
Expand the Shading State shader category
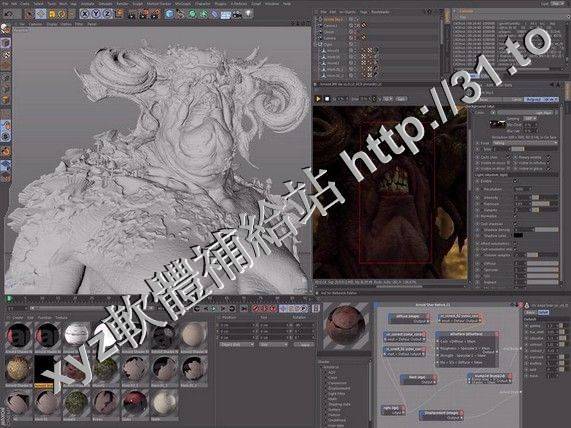[339, 404]
